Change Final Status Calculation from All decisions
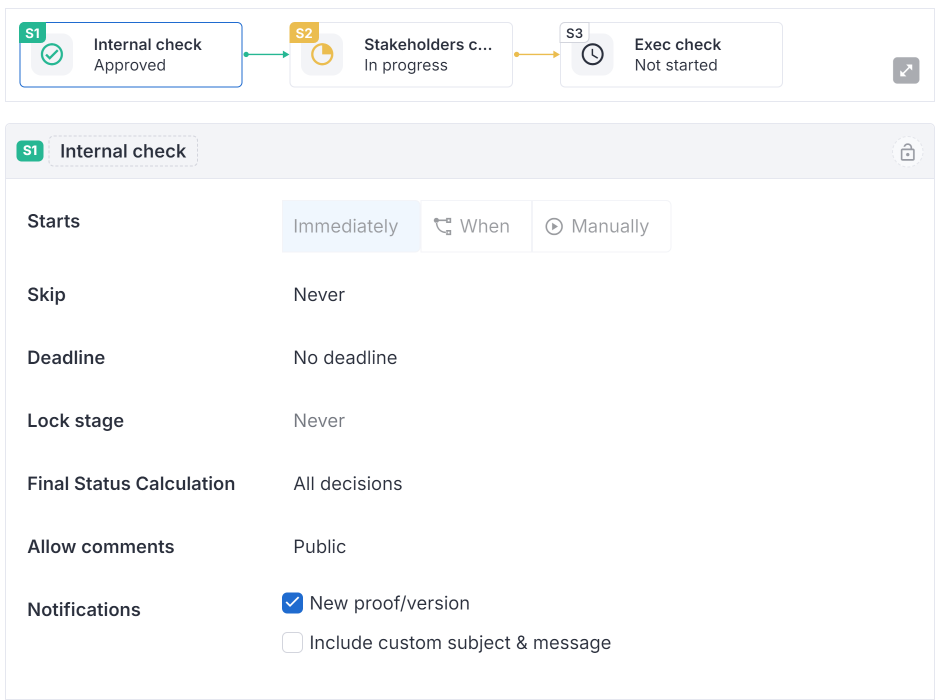The width and height of the screenshot is (941, 700). [347, 484]
